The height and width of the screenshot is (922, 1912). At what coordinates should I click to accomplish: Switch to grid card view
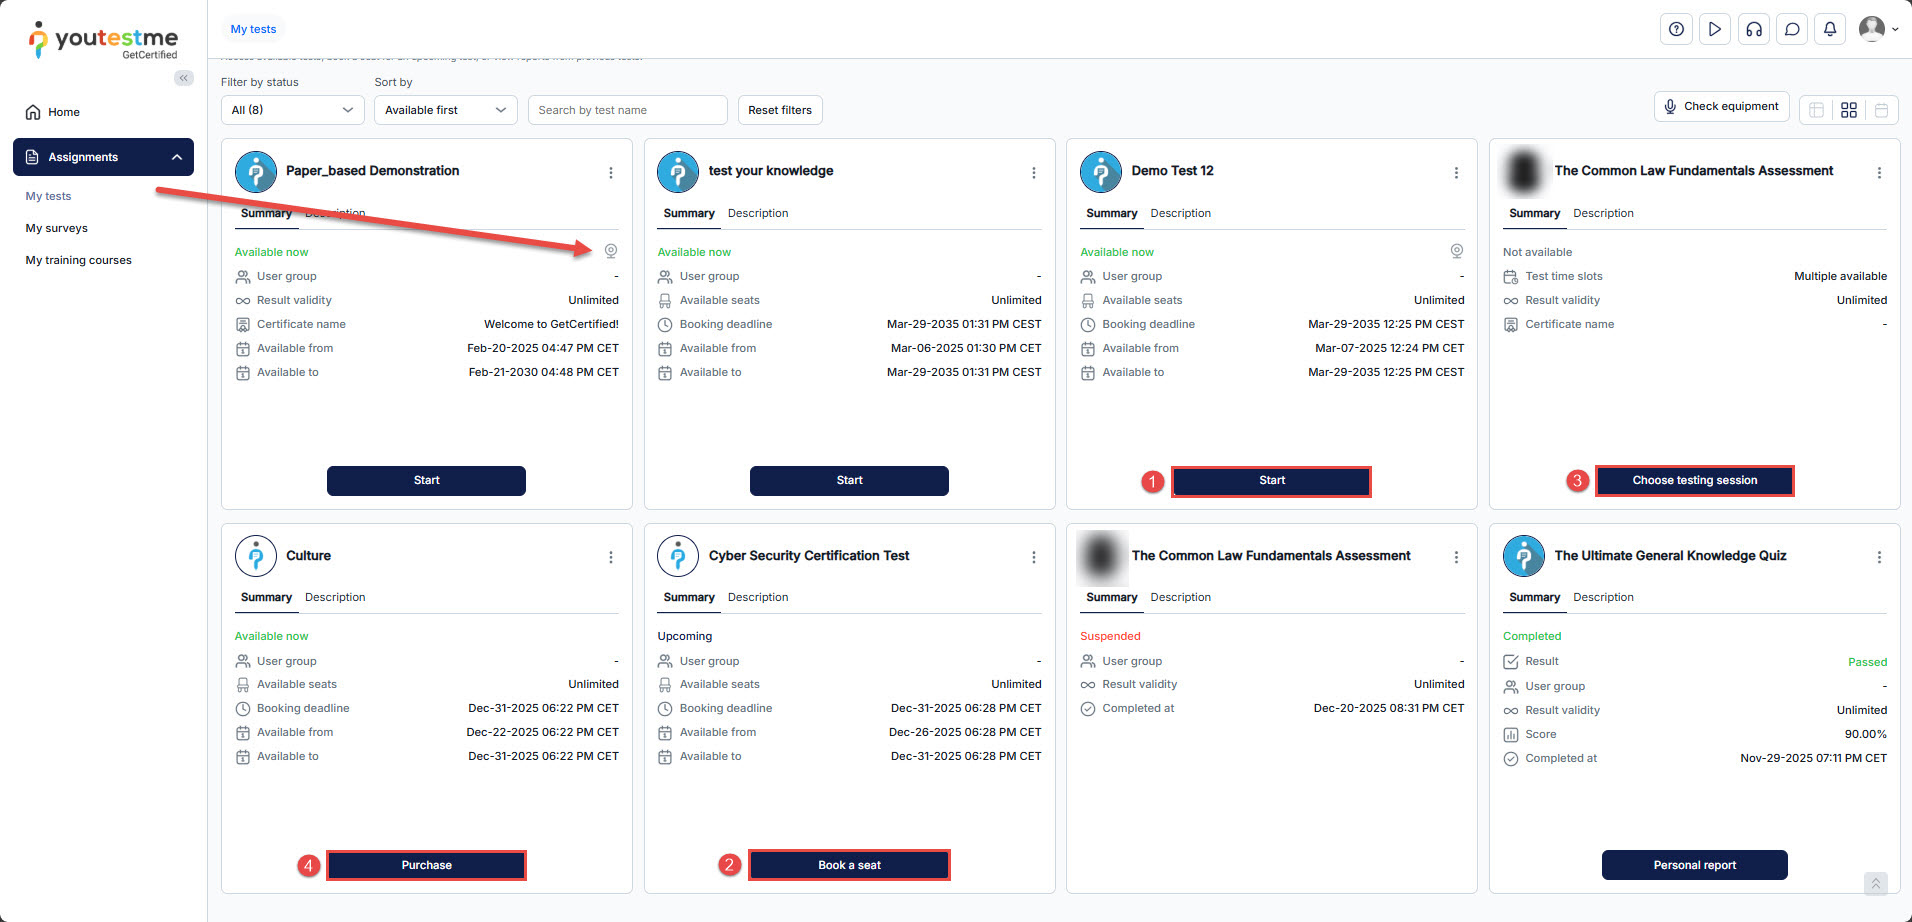tap(1849, 110)
